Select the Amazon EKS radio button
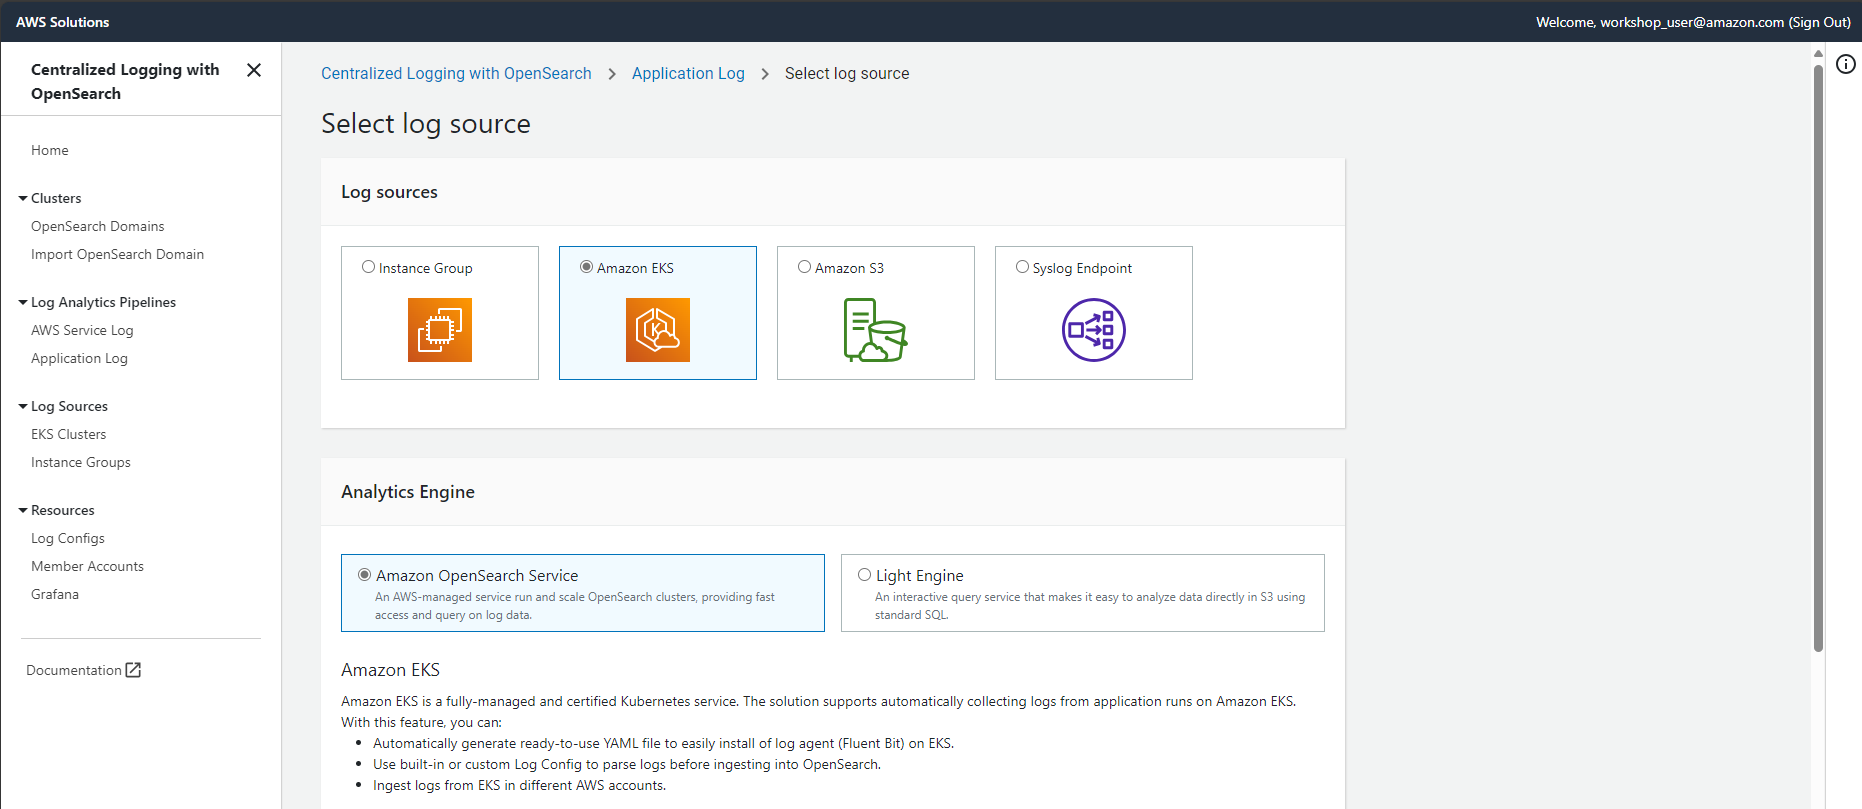Screen dimensions: 1862x809 [586, 267]
